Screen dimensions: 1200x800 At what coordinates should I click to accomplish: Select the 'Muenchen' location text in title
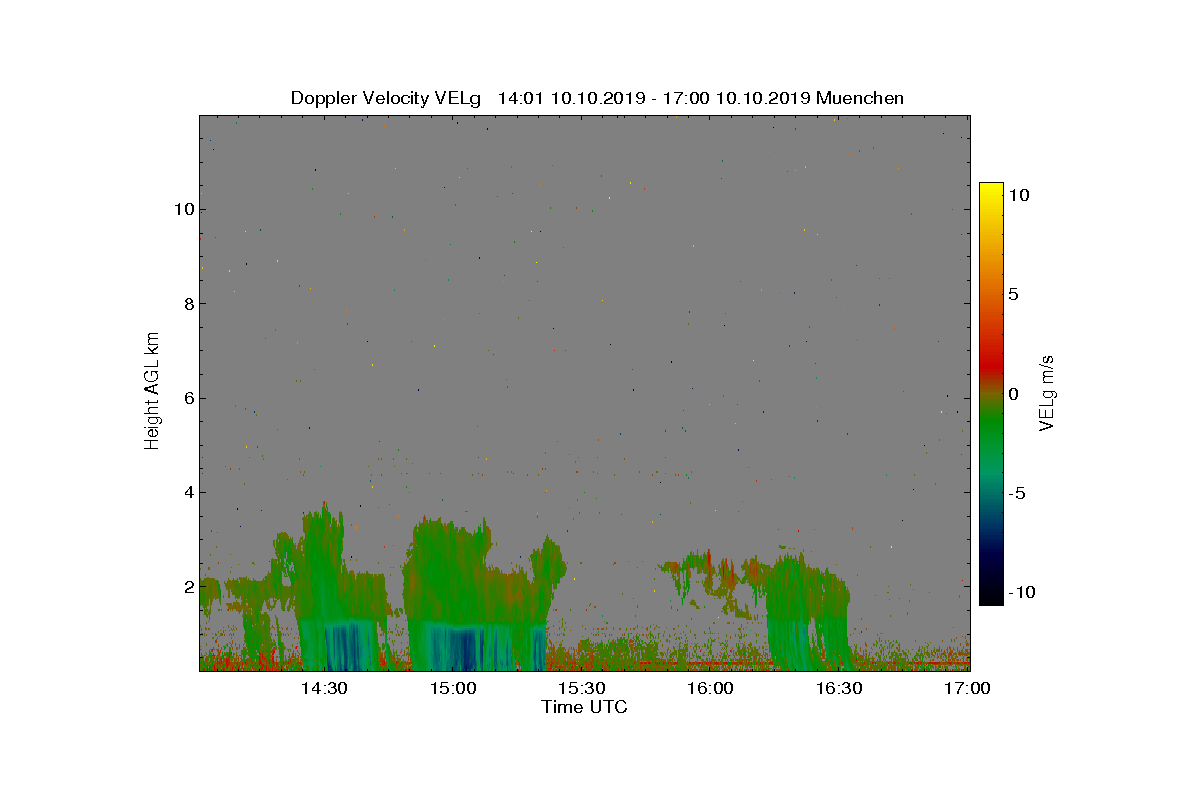tap(860, 98)
